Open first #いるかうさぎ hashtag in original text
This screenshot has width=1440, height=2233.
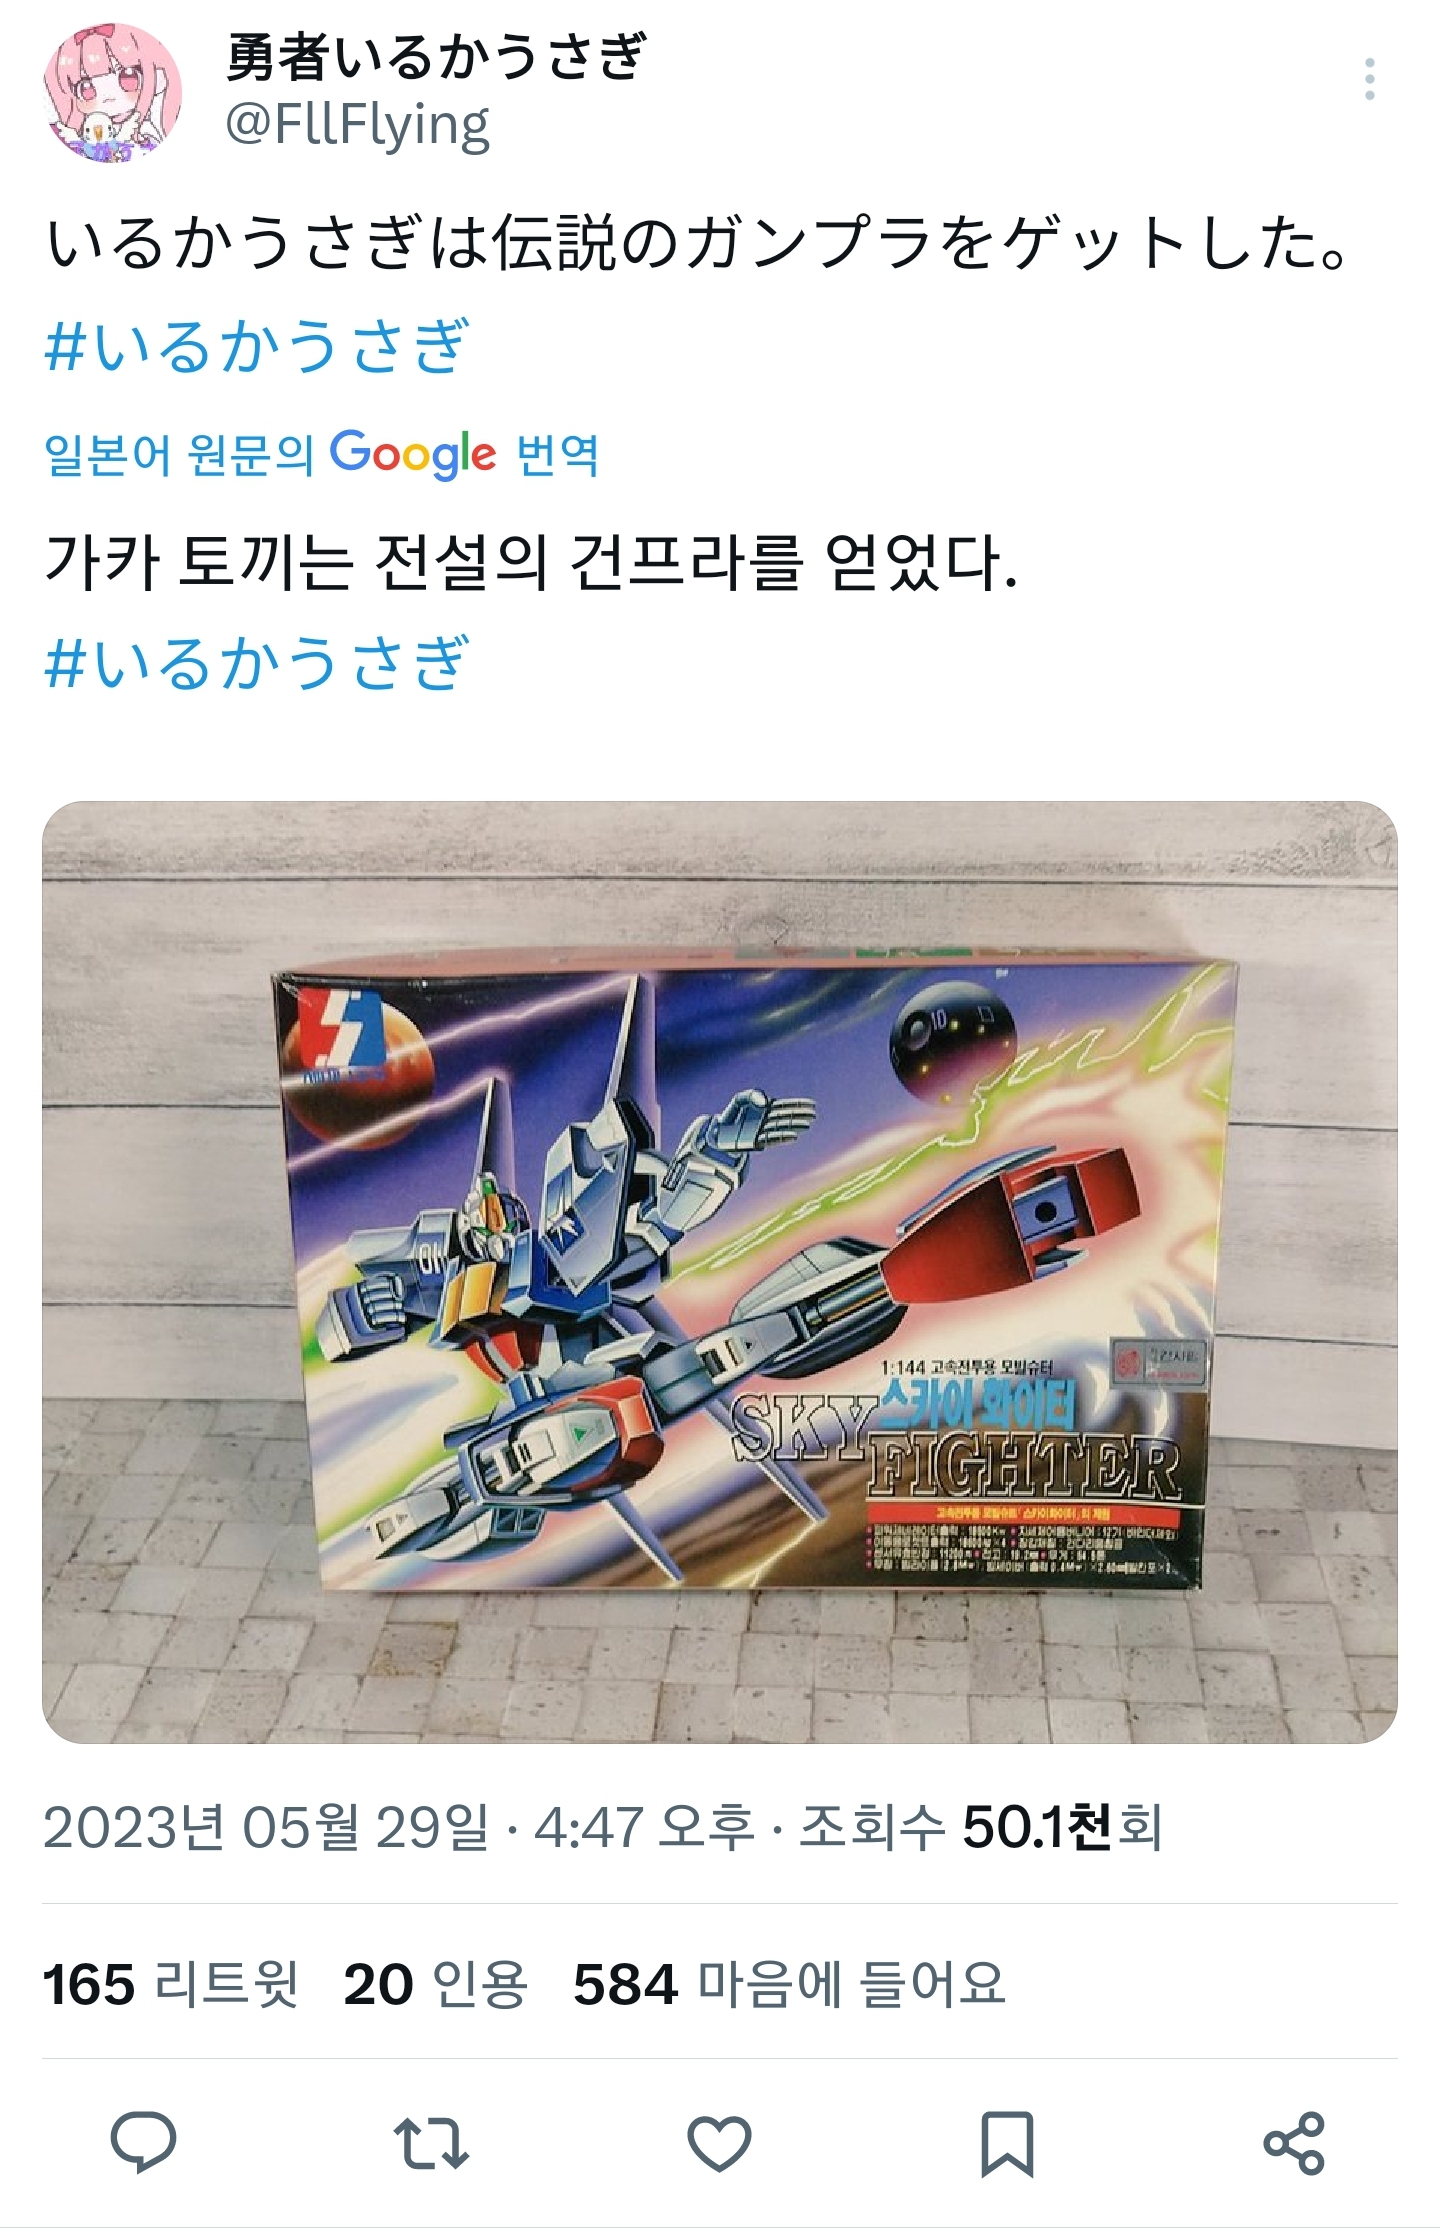coord(257,346)
